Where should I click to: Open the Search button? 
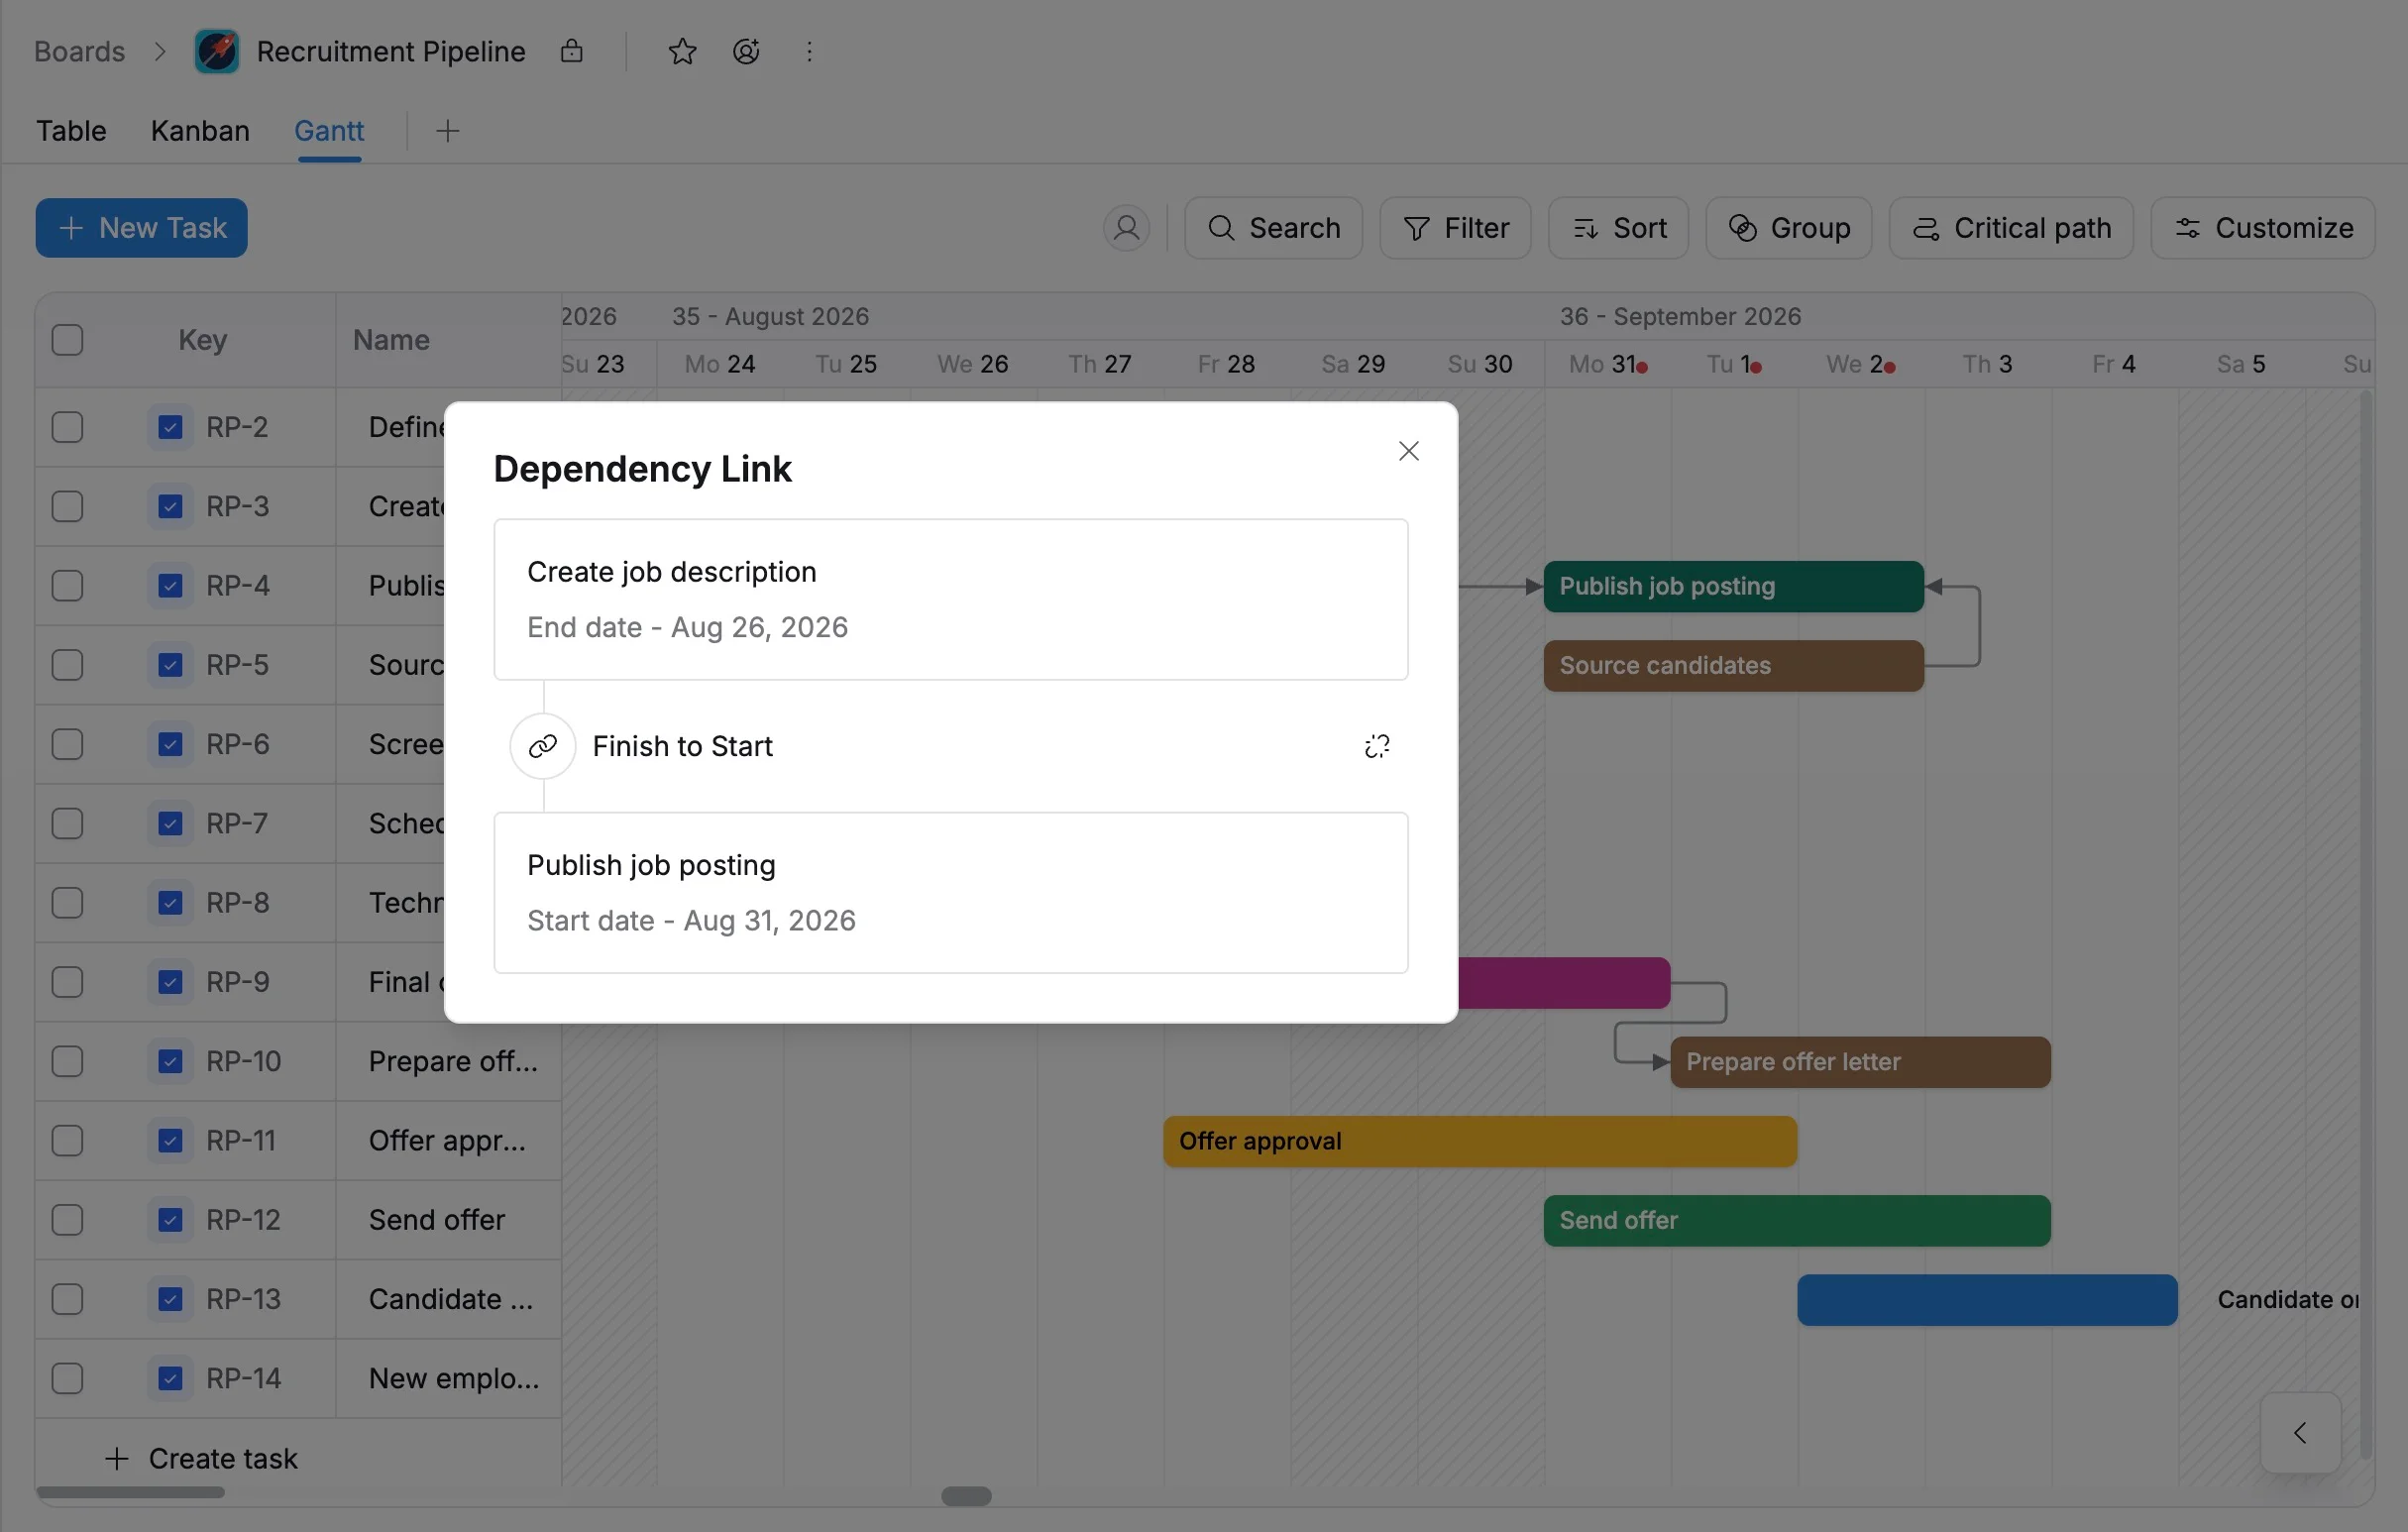tap(1272, 228)
